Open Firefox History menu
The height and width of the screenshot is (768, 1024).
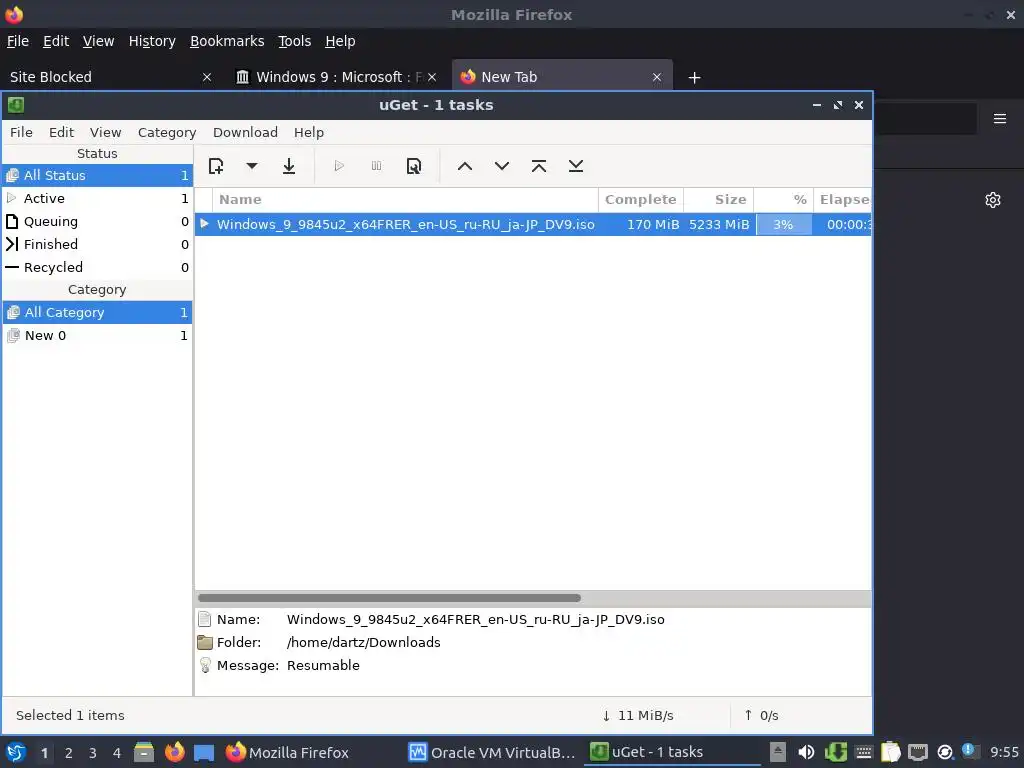(x=152, y=41)
